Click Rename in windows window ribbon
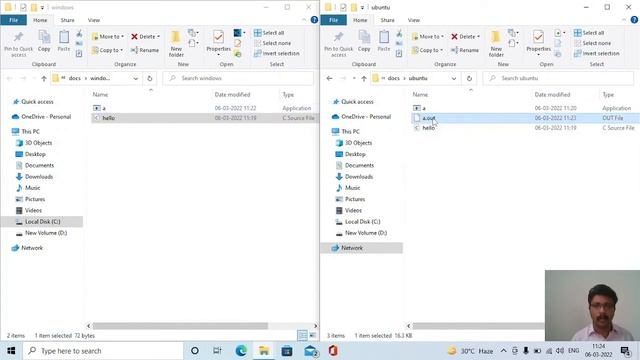This screenshot has width=640, height=360. pyautogui.click(x=145, y=50)
